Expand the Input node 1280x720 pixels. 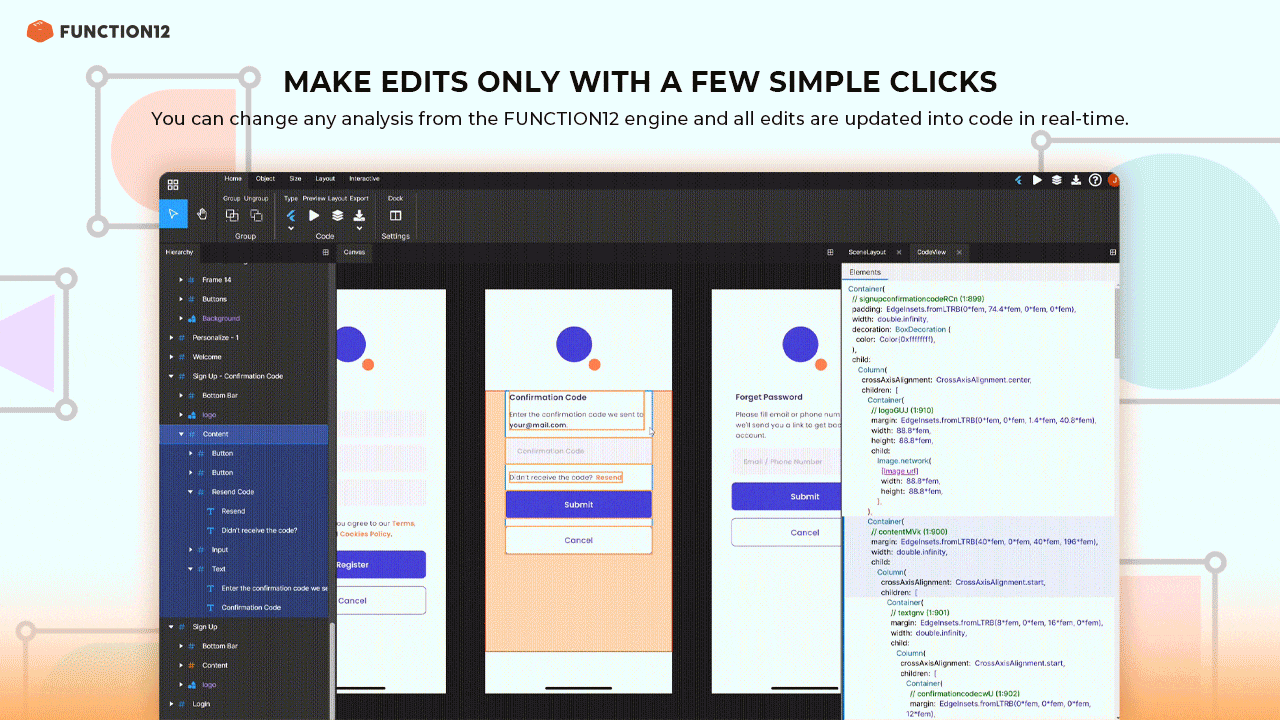tap(190, 549)
